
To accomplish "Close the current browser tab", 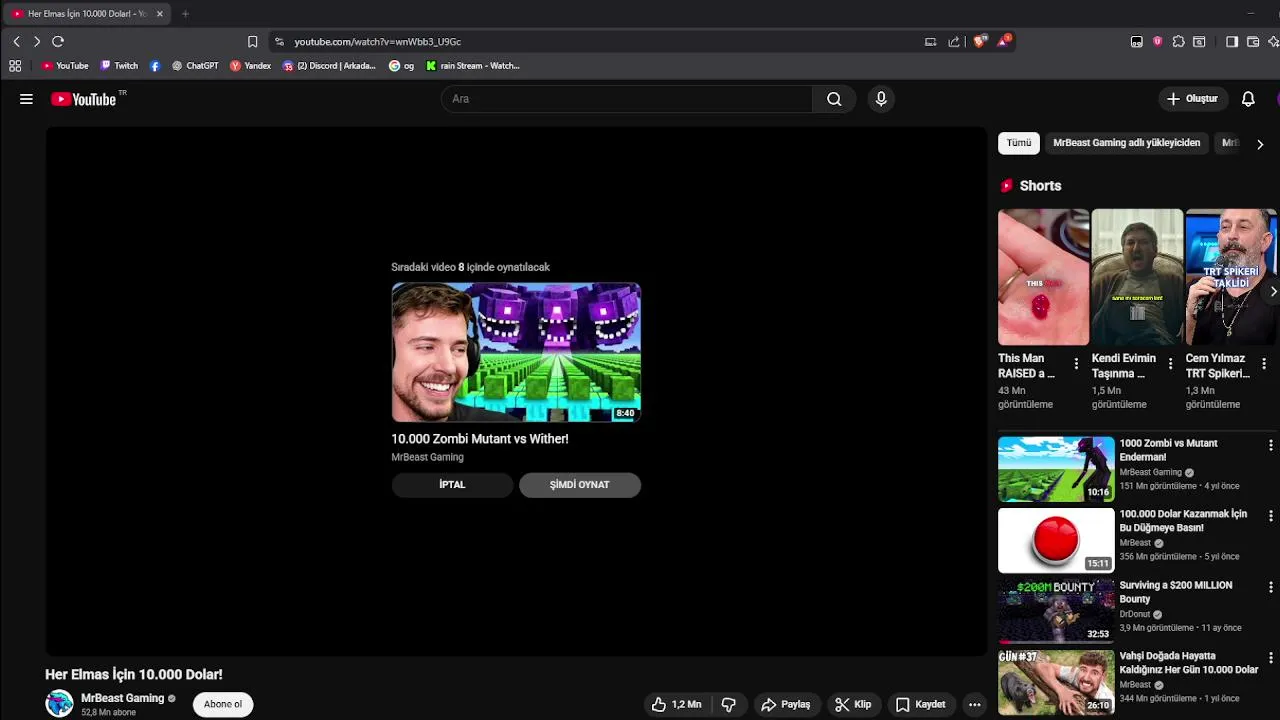I will pos(159,14).
